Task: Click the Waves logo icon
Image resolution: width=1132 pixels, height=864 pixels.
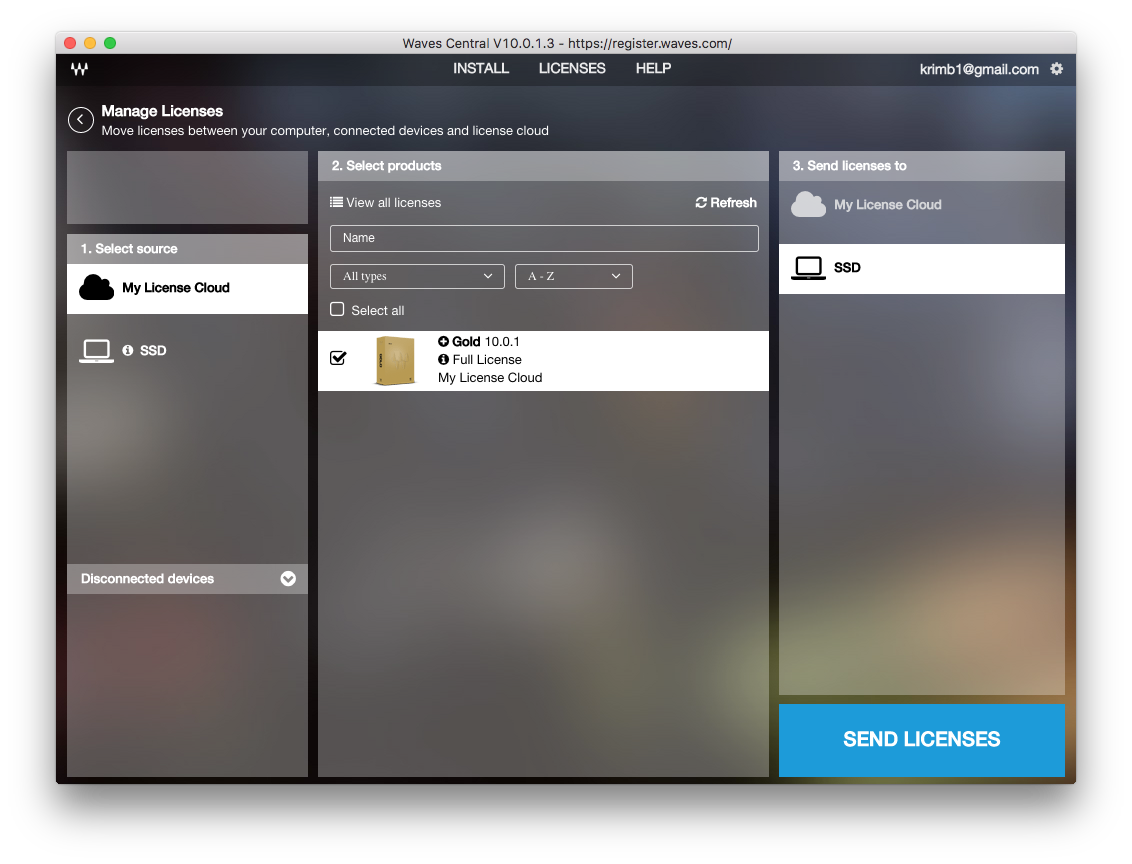Action: [79, 69]
